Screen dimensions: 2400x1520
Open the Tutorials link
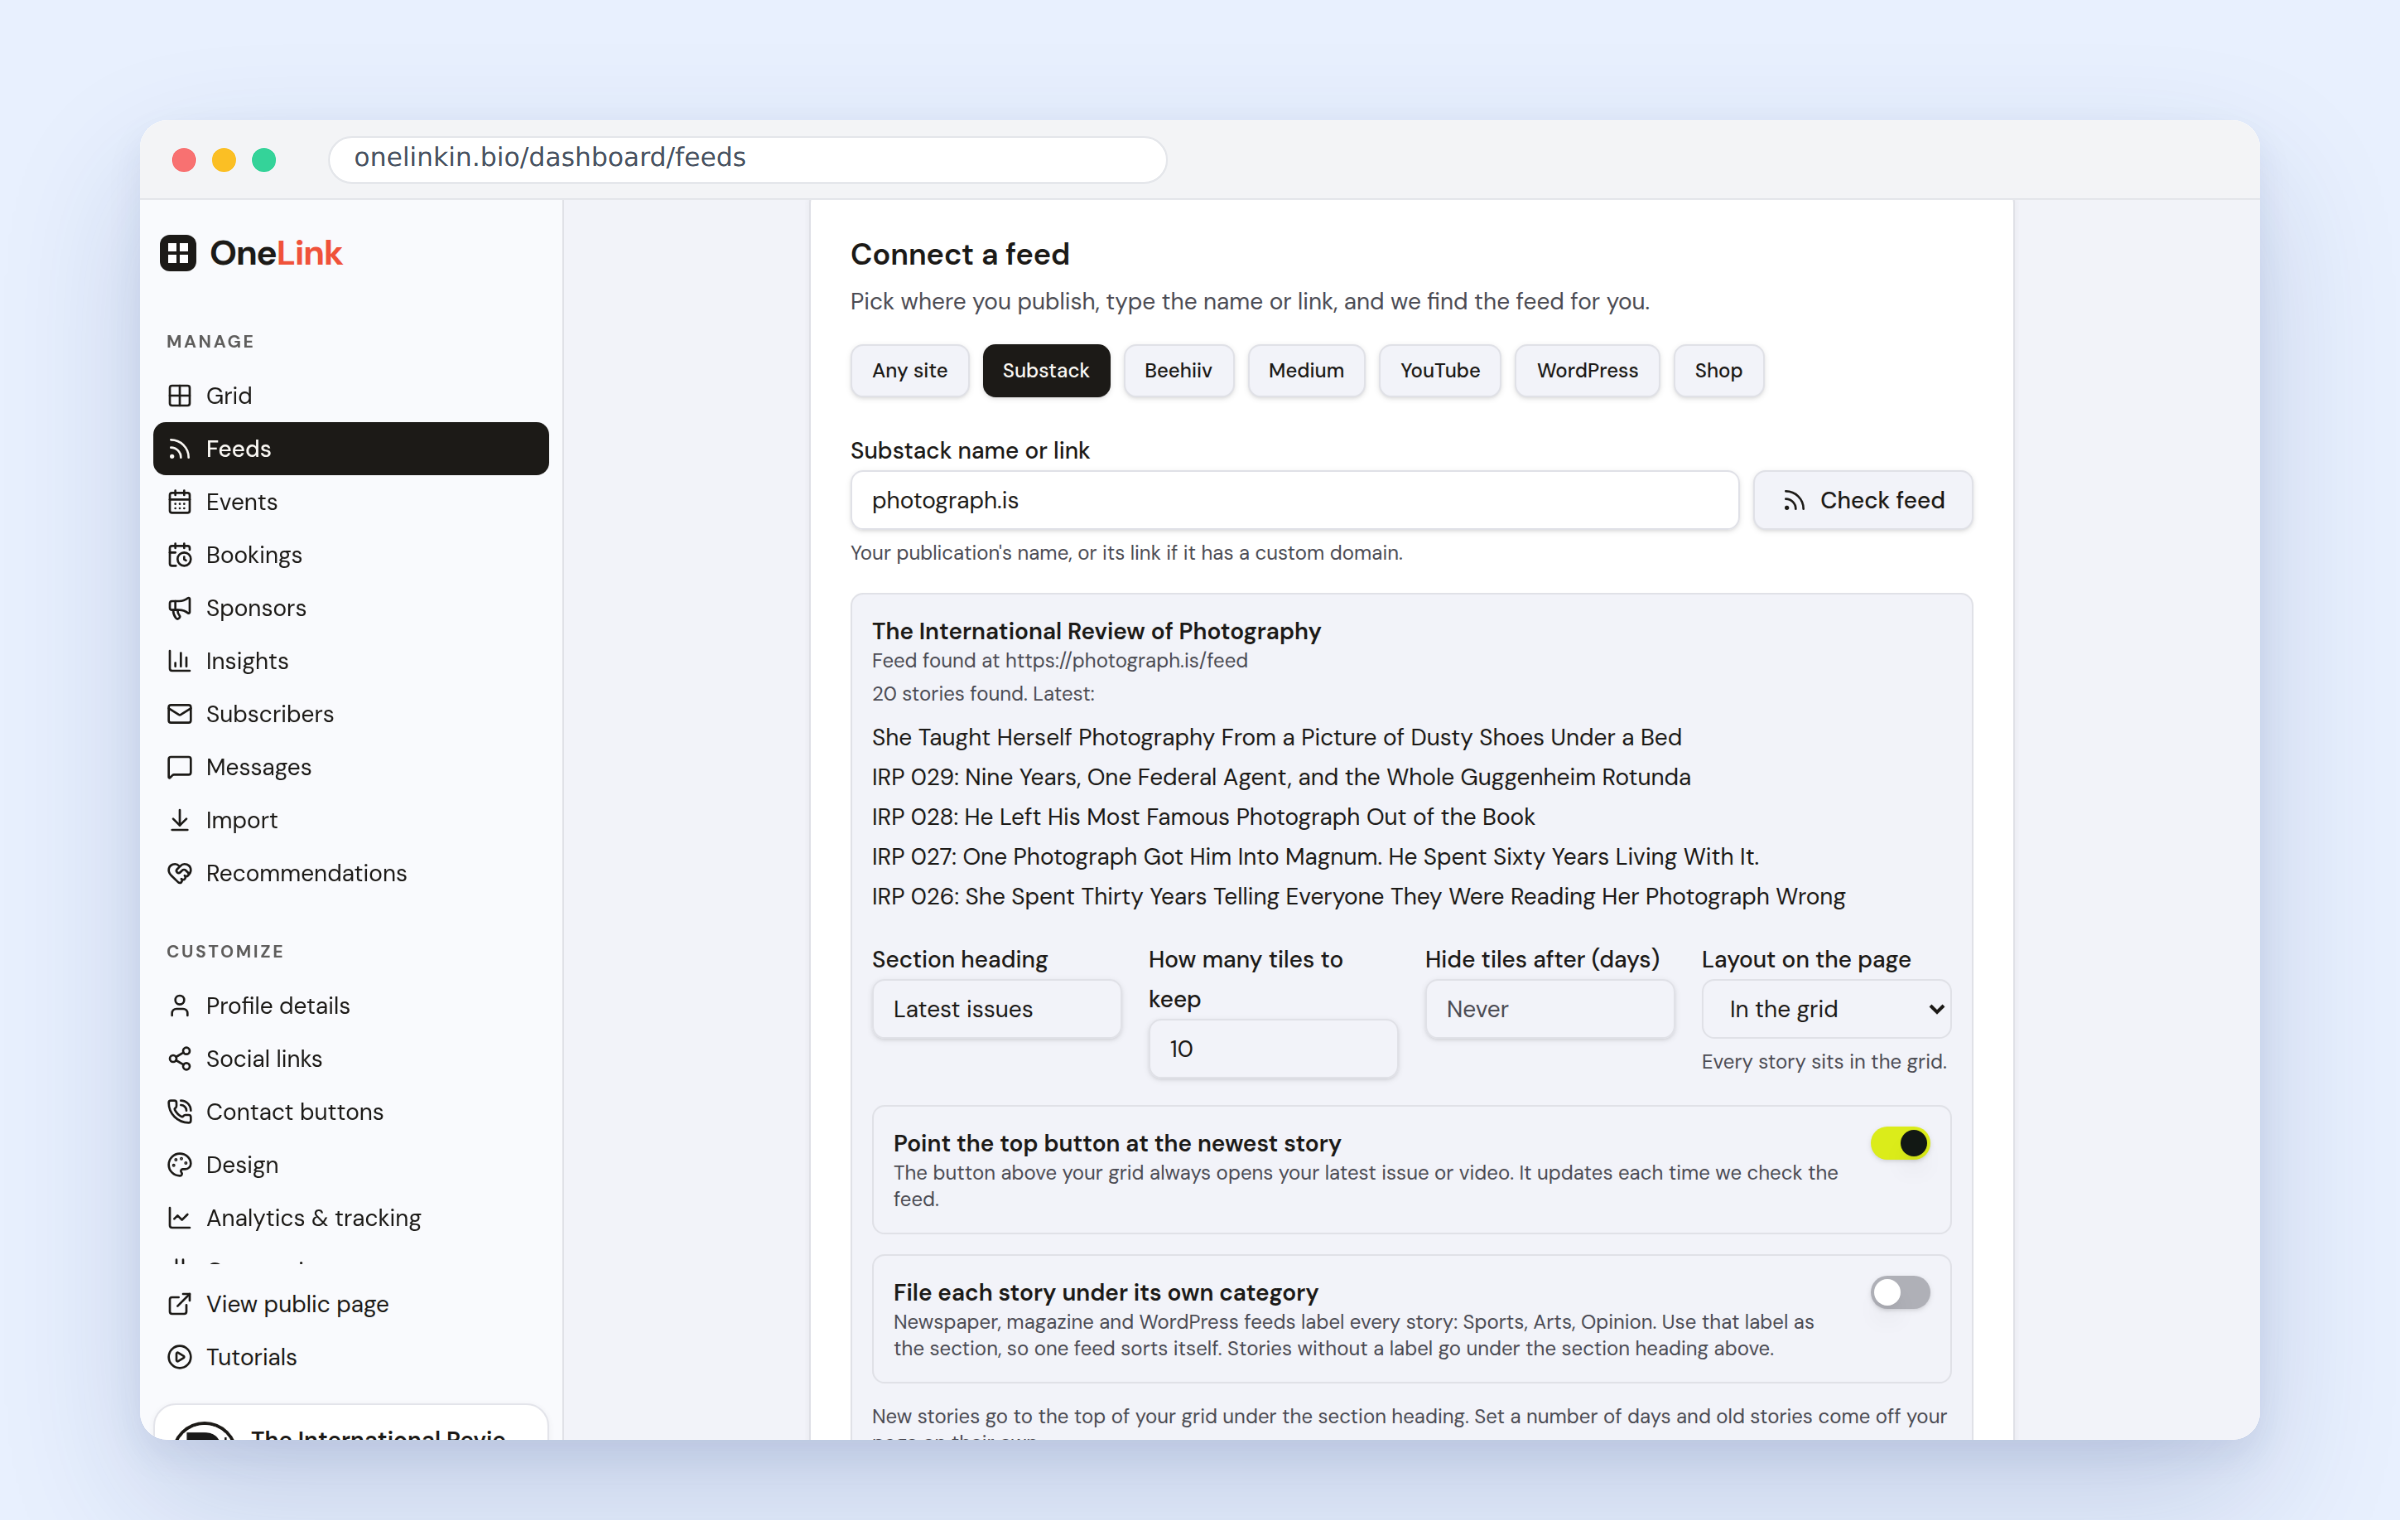point(351,1357)
